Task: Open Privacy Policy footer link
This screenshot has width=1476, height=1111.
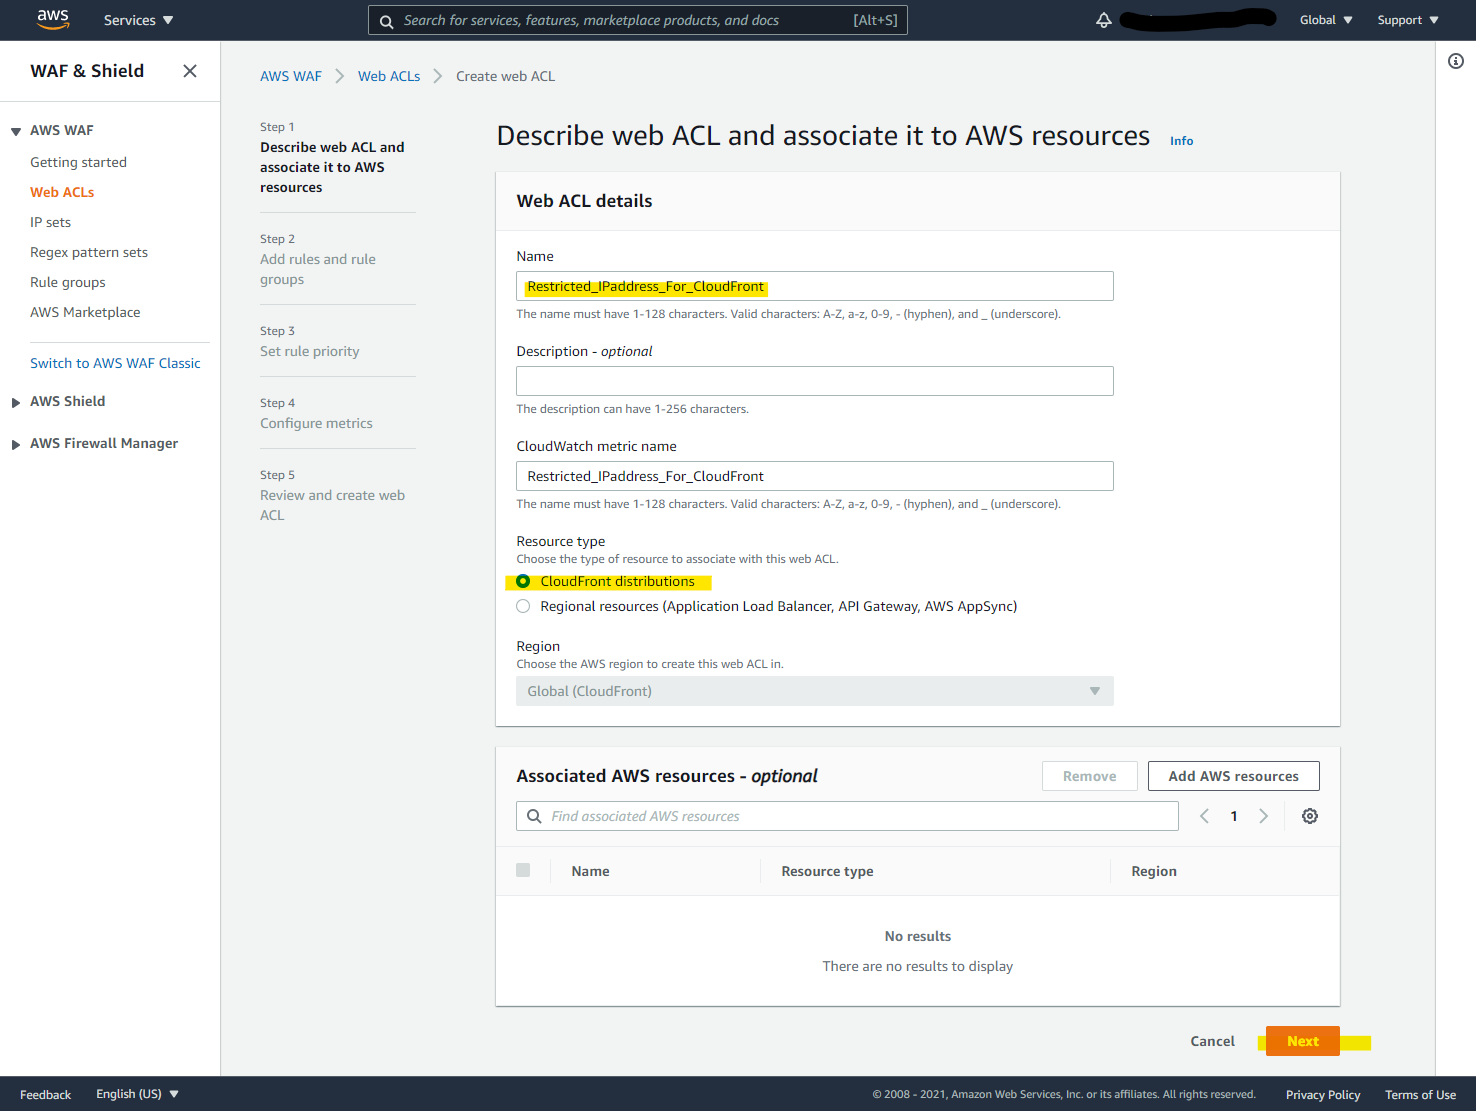Action: (1323, 1095)
